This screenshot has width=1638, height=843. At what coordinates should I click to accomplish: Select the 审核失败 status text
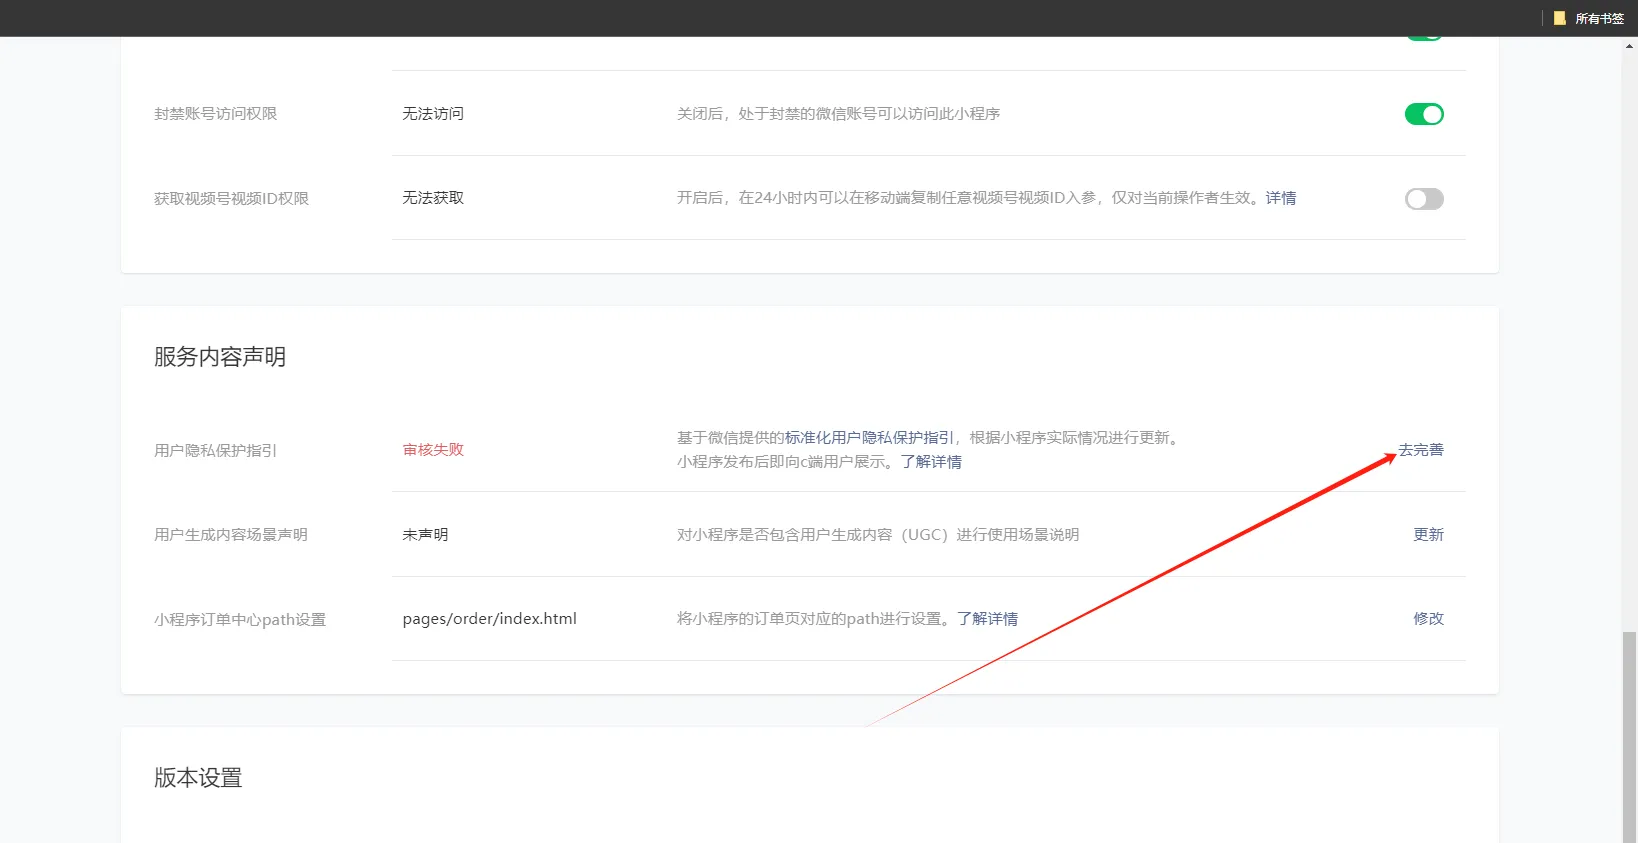point(433,450)
